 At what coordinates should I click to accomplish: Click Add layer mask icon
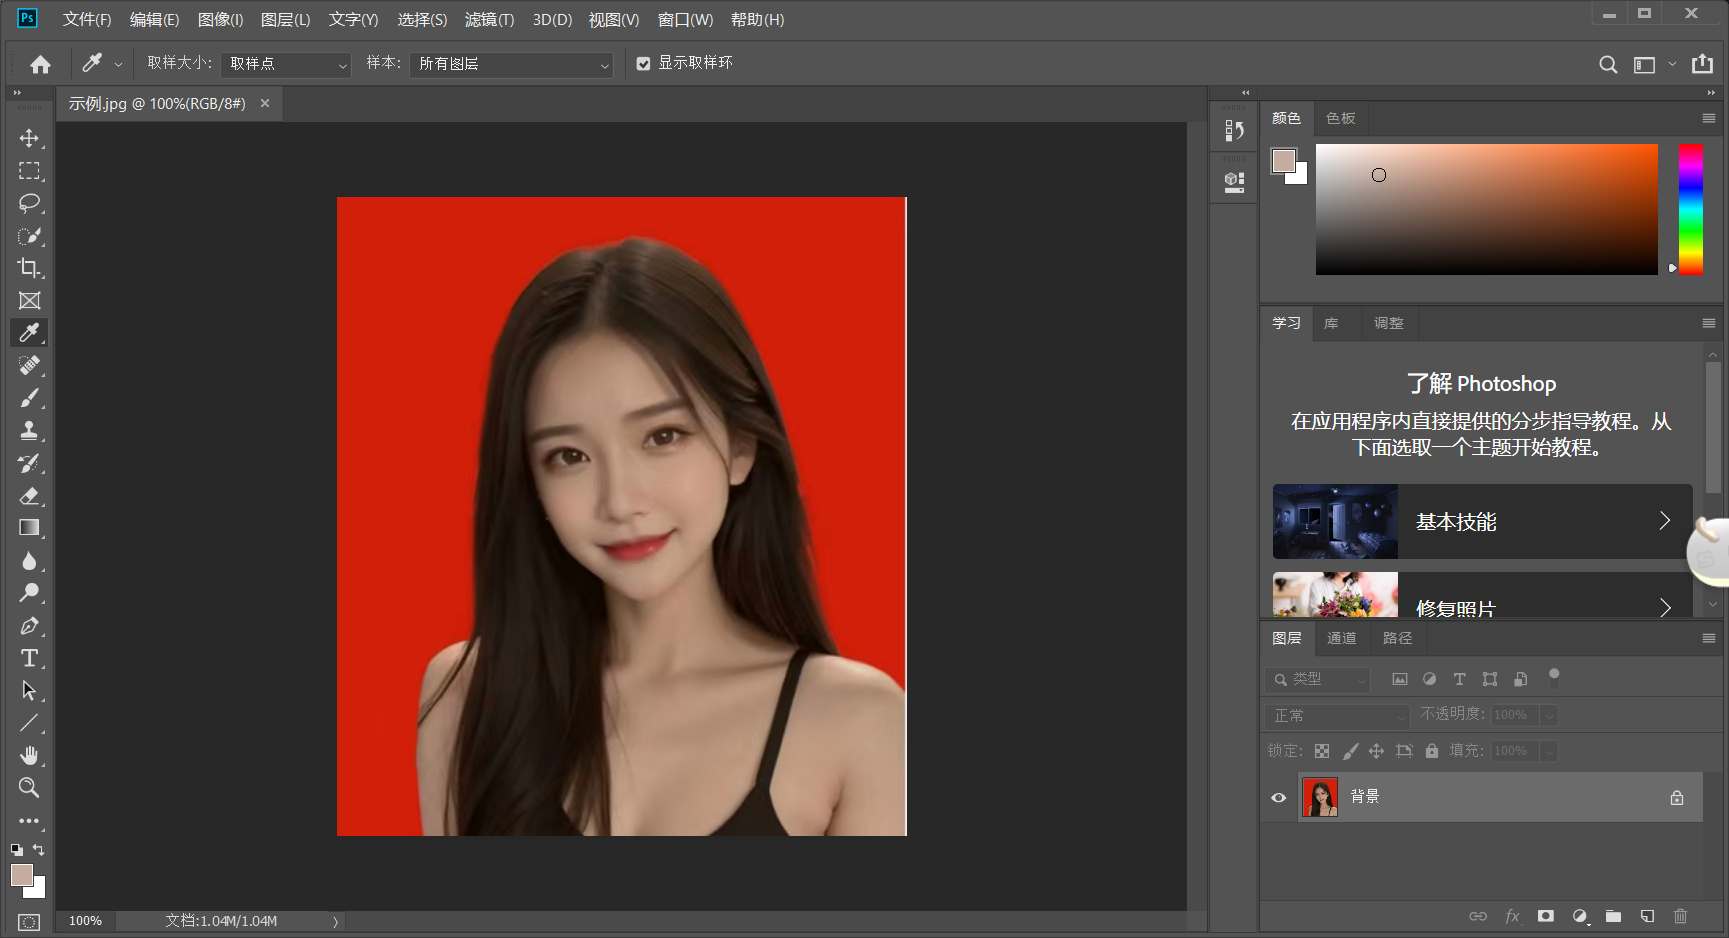(1546, 916)
